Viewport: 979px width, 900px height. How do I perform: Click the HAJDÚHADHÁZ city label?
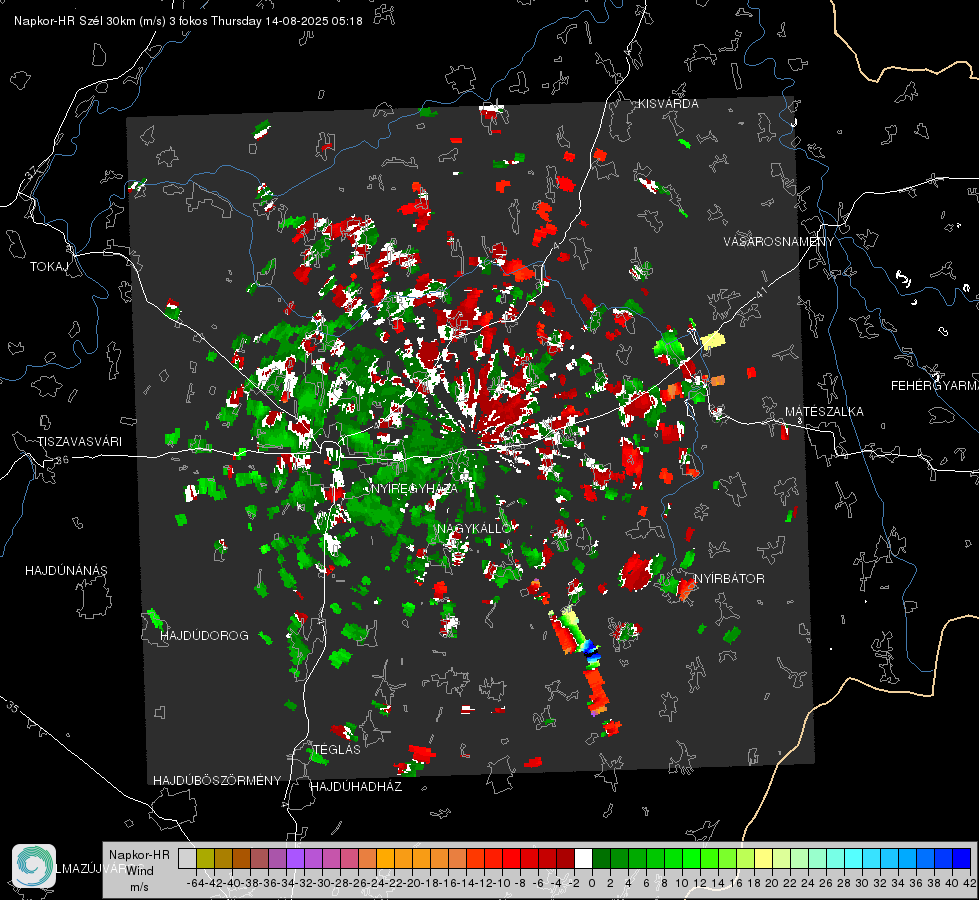click(356, 787)
